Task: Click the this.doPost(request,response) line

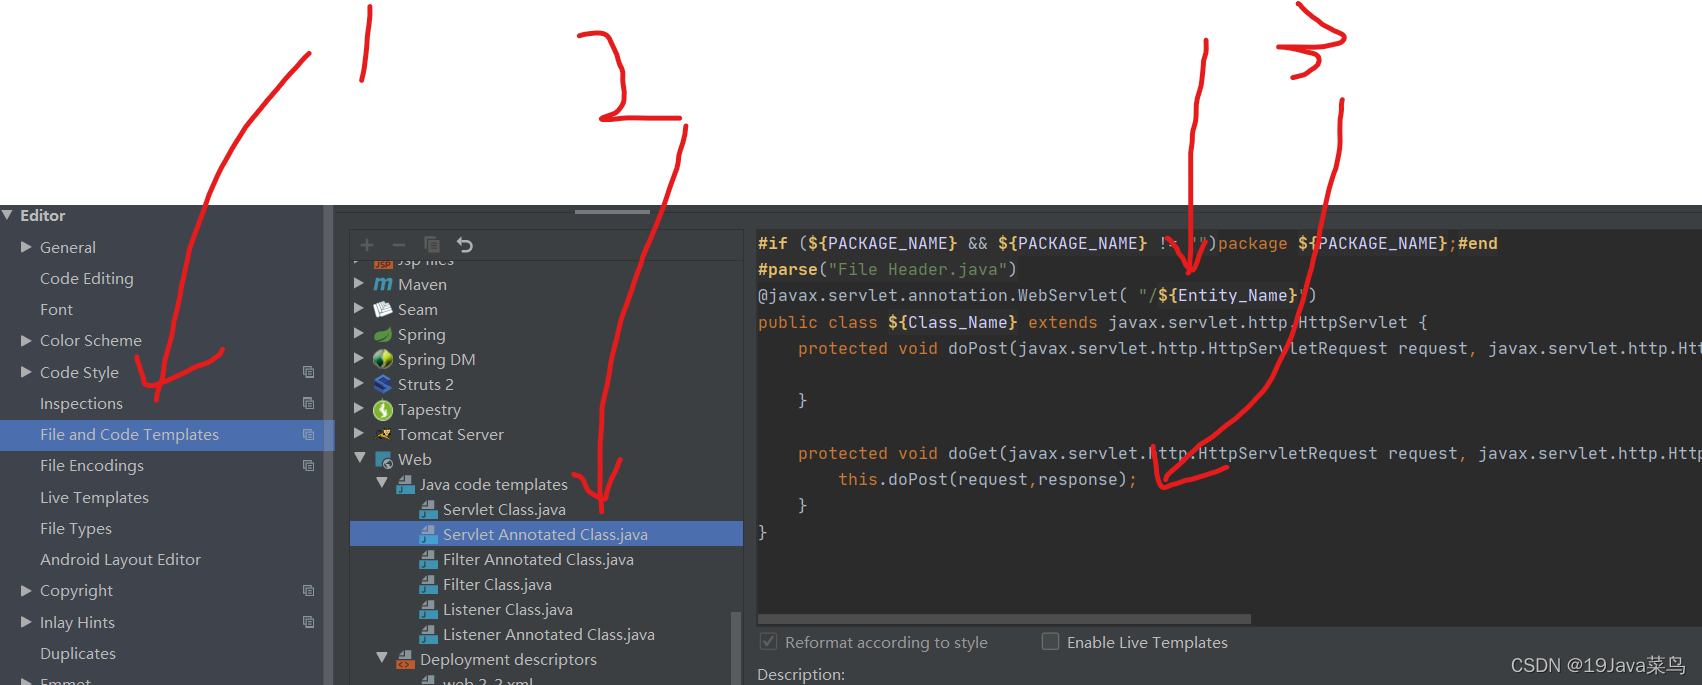Action: 987,480
